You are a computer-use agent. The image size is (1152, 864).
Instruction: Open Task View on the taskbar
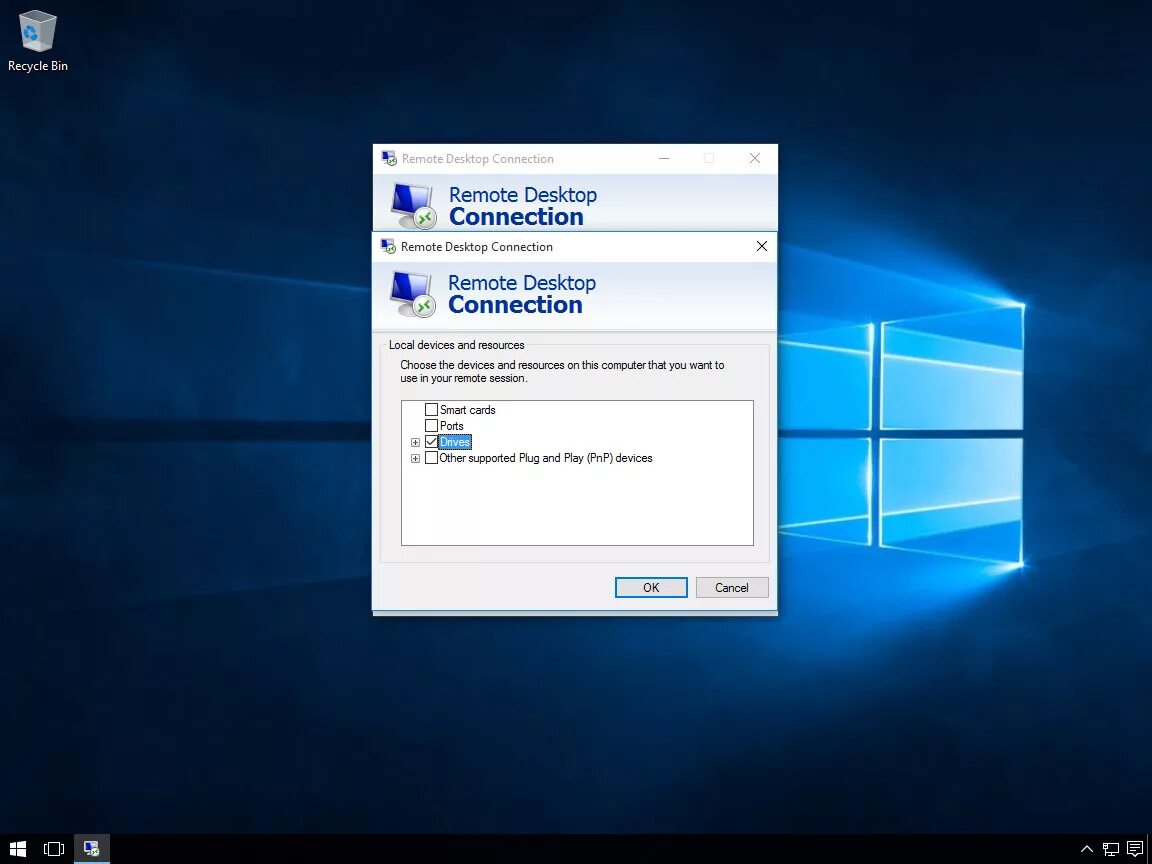[54, 849]
